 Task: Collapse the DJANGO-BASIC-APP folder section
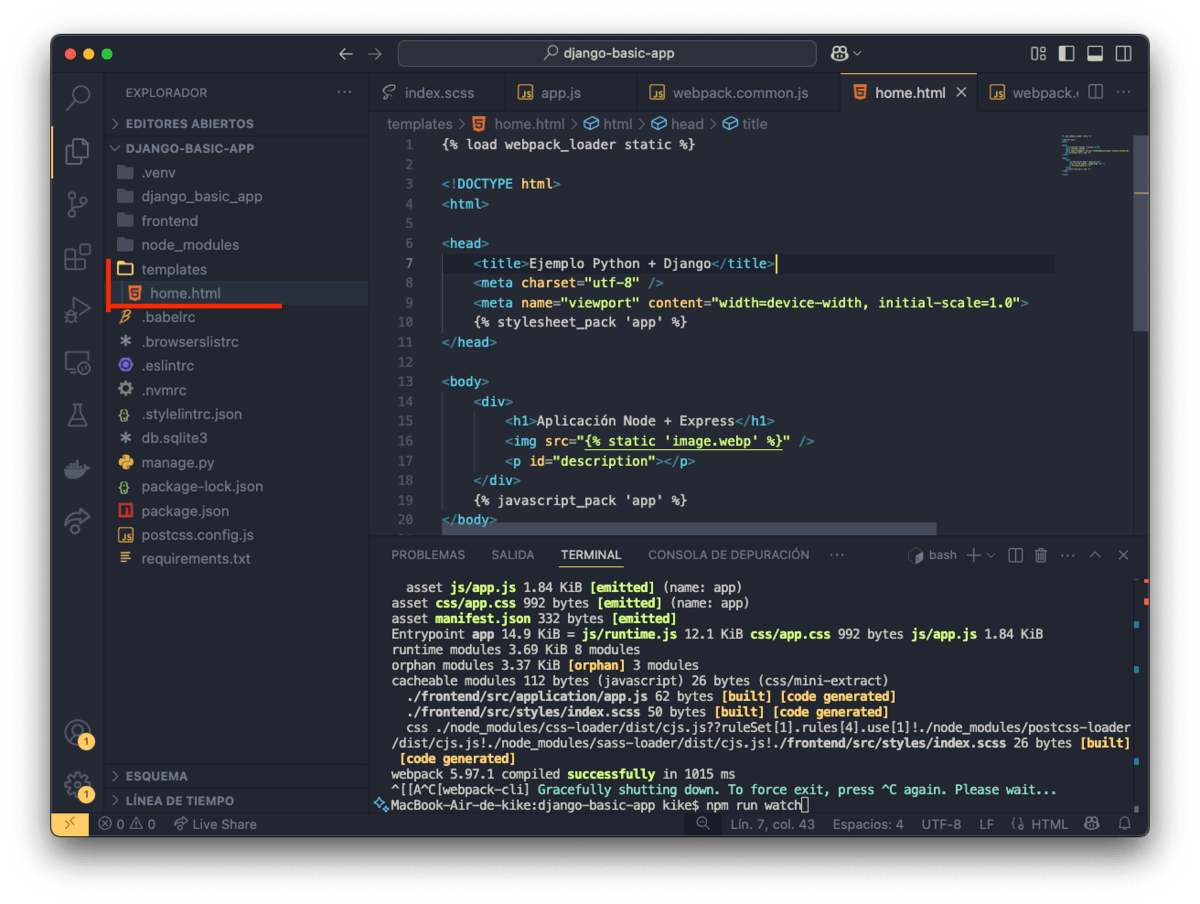[x=236, y=148]
